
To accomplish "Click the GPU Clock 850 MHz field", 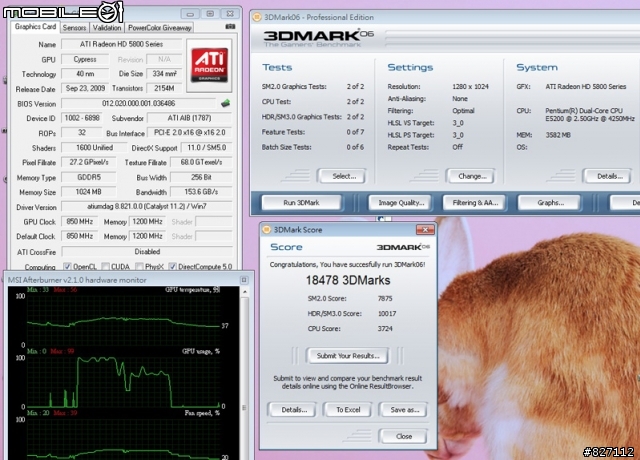I will click(80, 221).
